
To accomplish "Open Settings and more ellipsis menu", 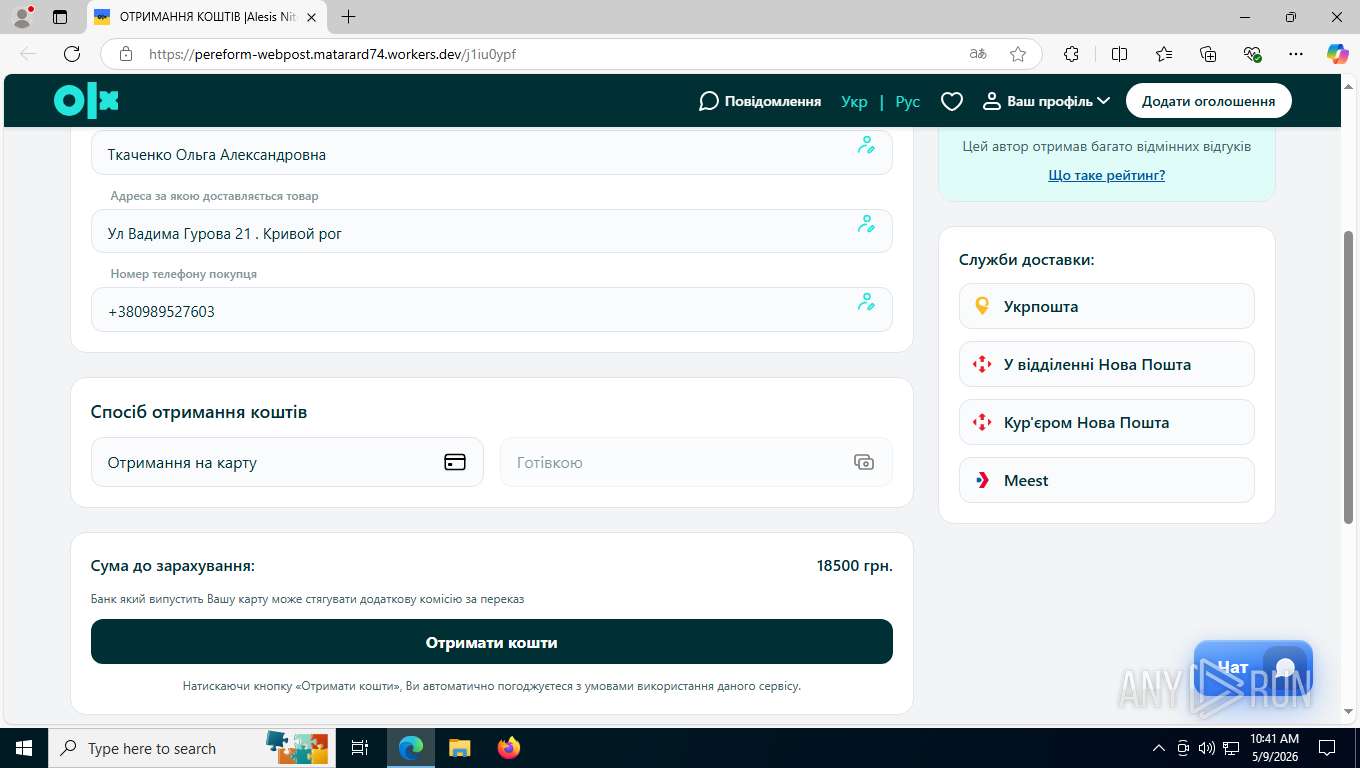I will 1296,54.
